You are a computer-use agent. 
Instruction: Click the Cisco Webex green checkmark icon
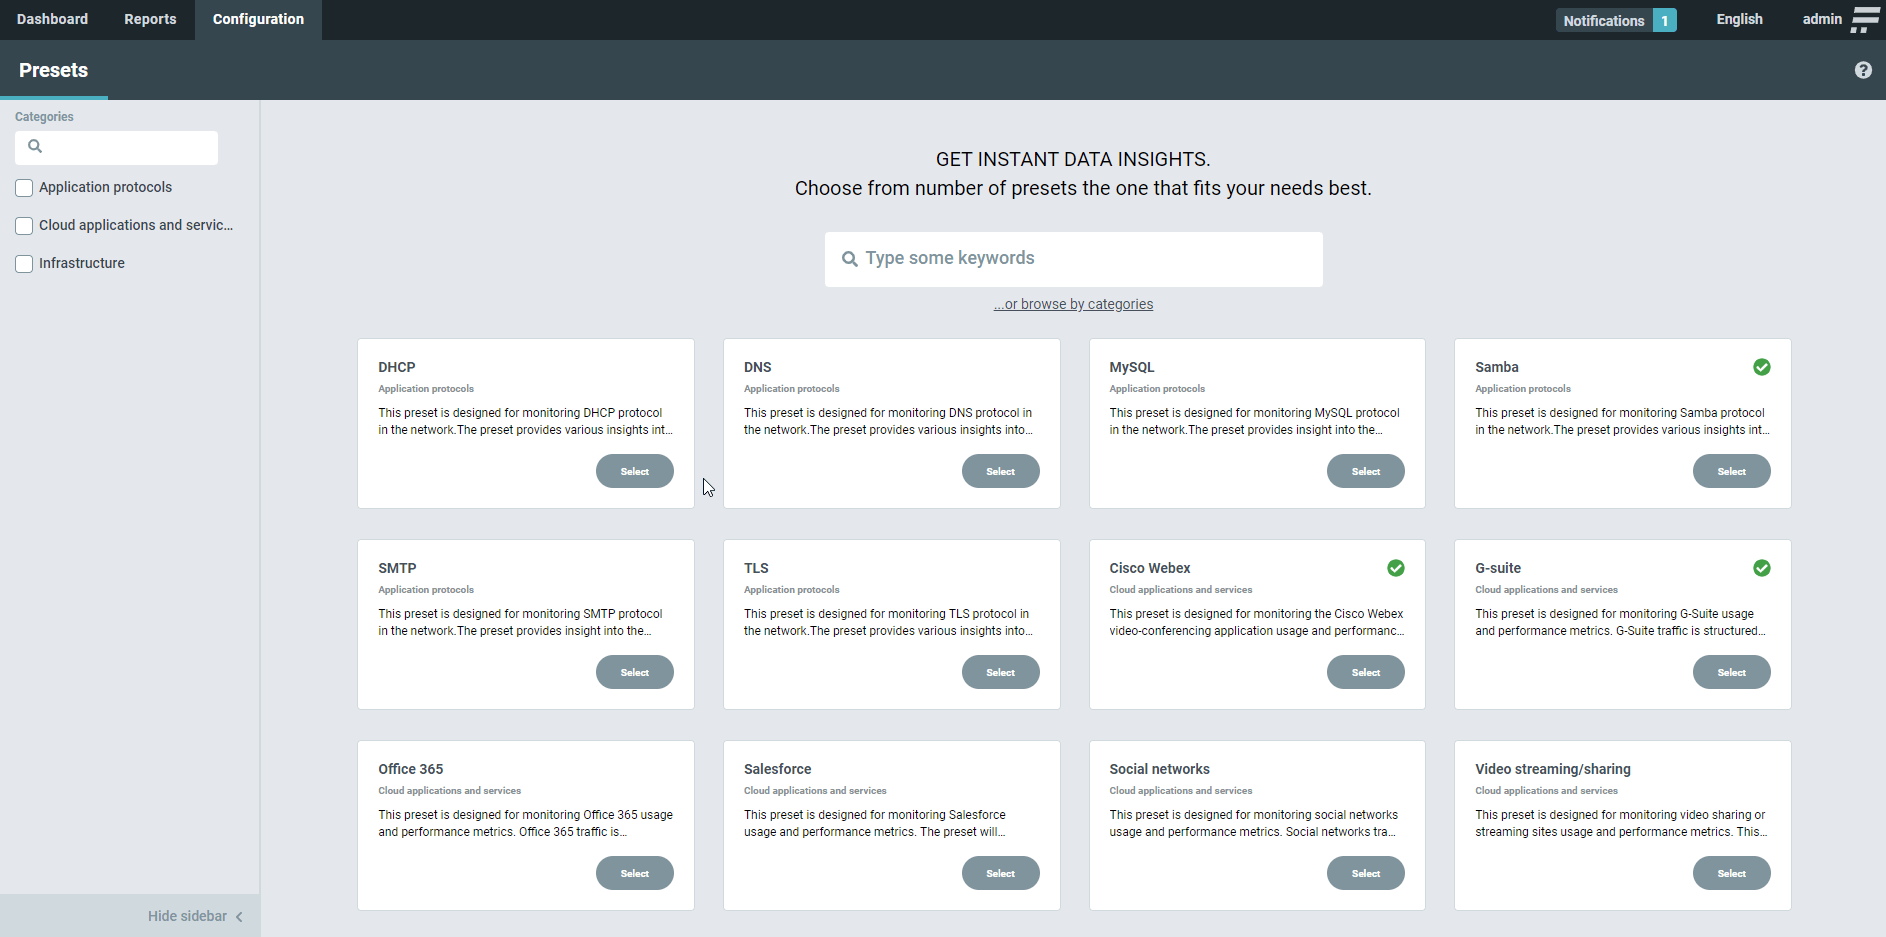click(x=1396, y=568)
